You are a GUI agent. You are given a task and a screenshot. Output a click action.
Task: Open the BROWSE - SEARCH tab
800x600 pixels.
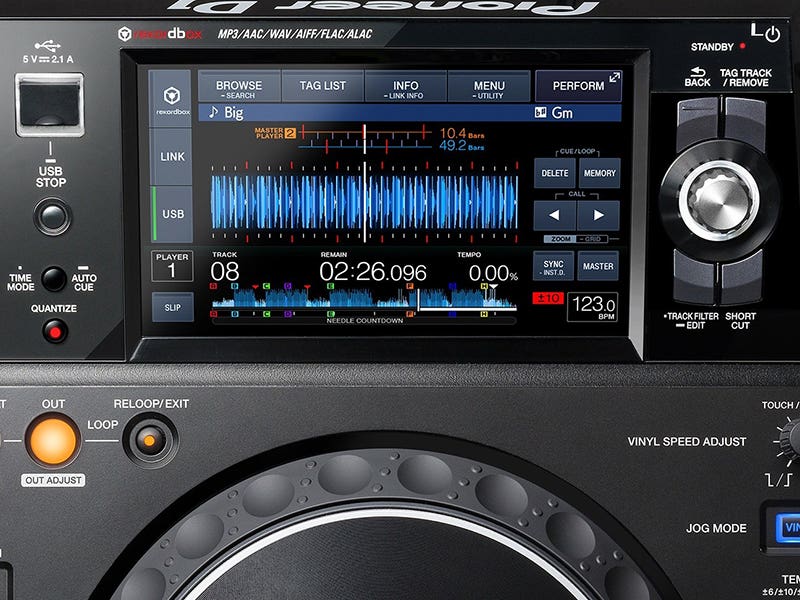click(239, 86)
